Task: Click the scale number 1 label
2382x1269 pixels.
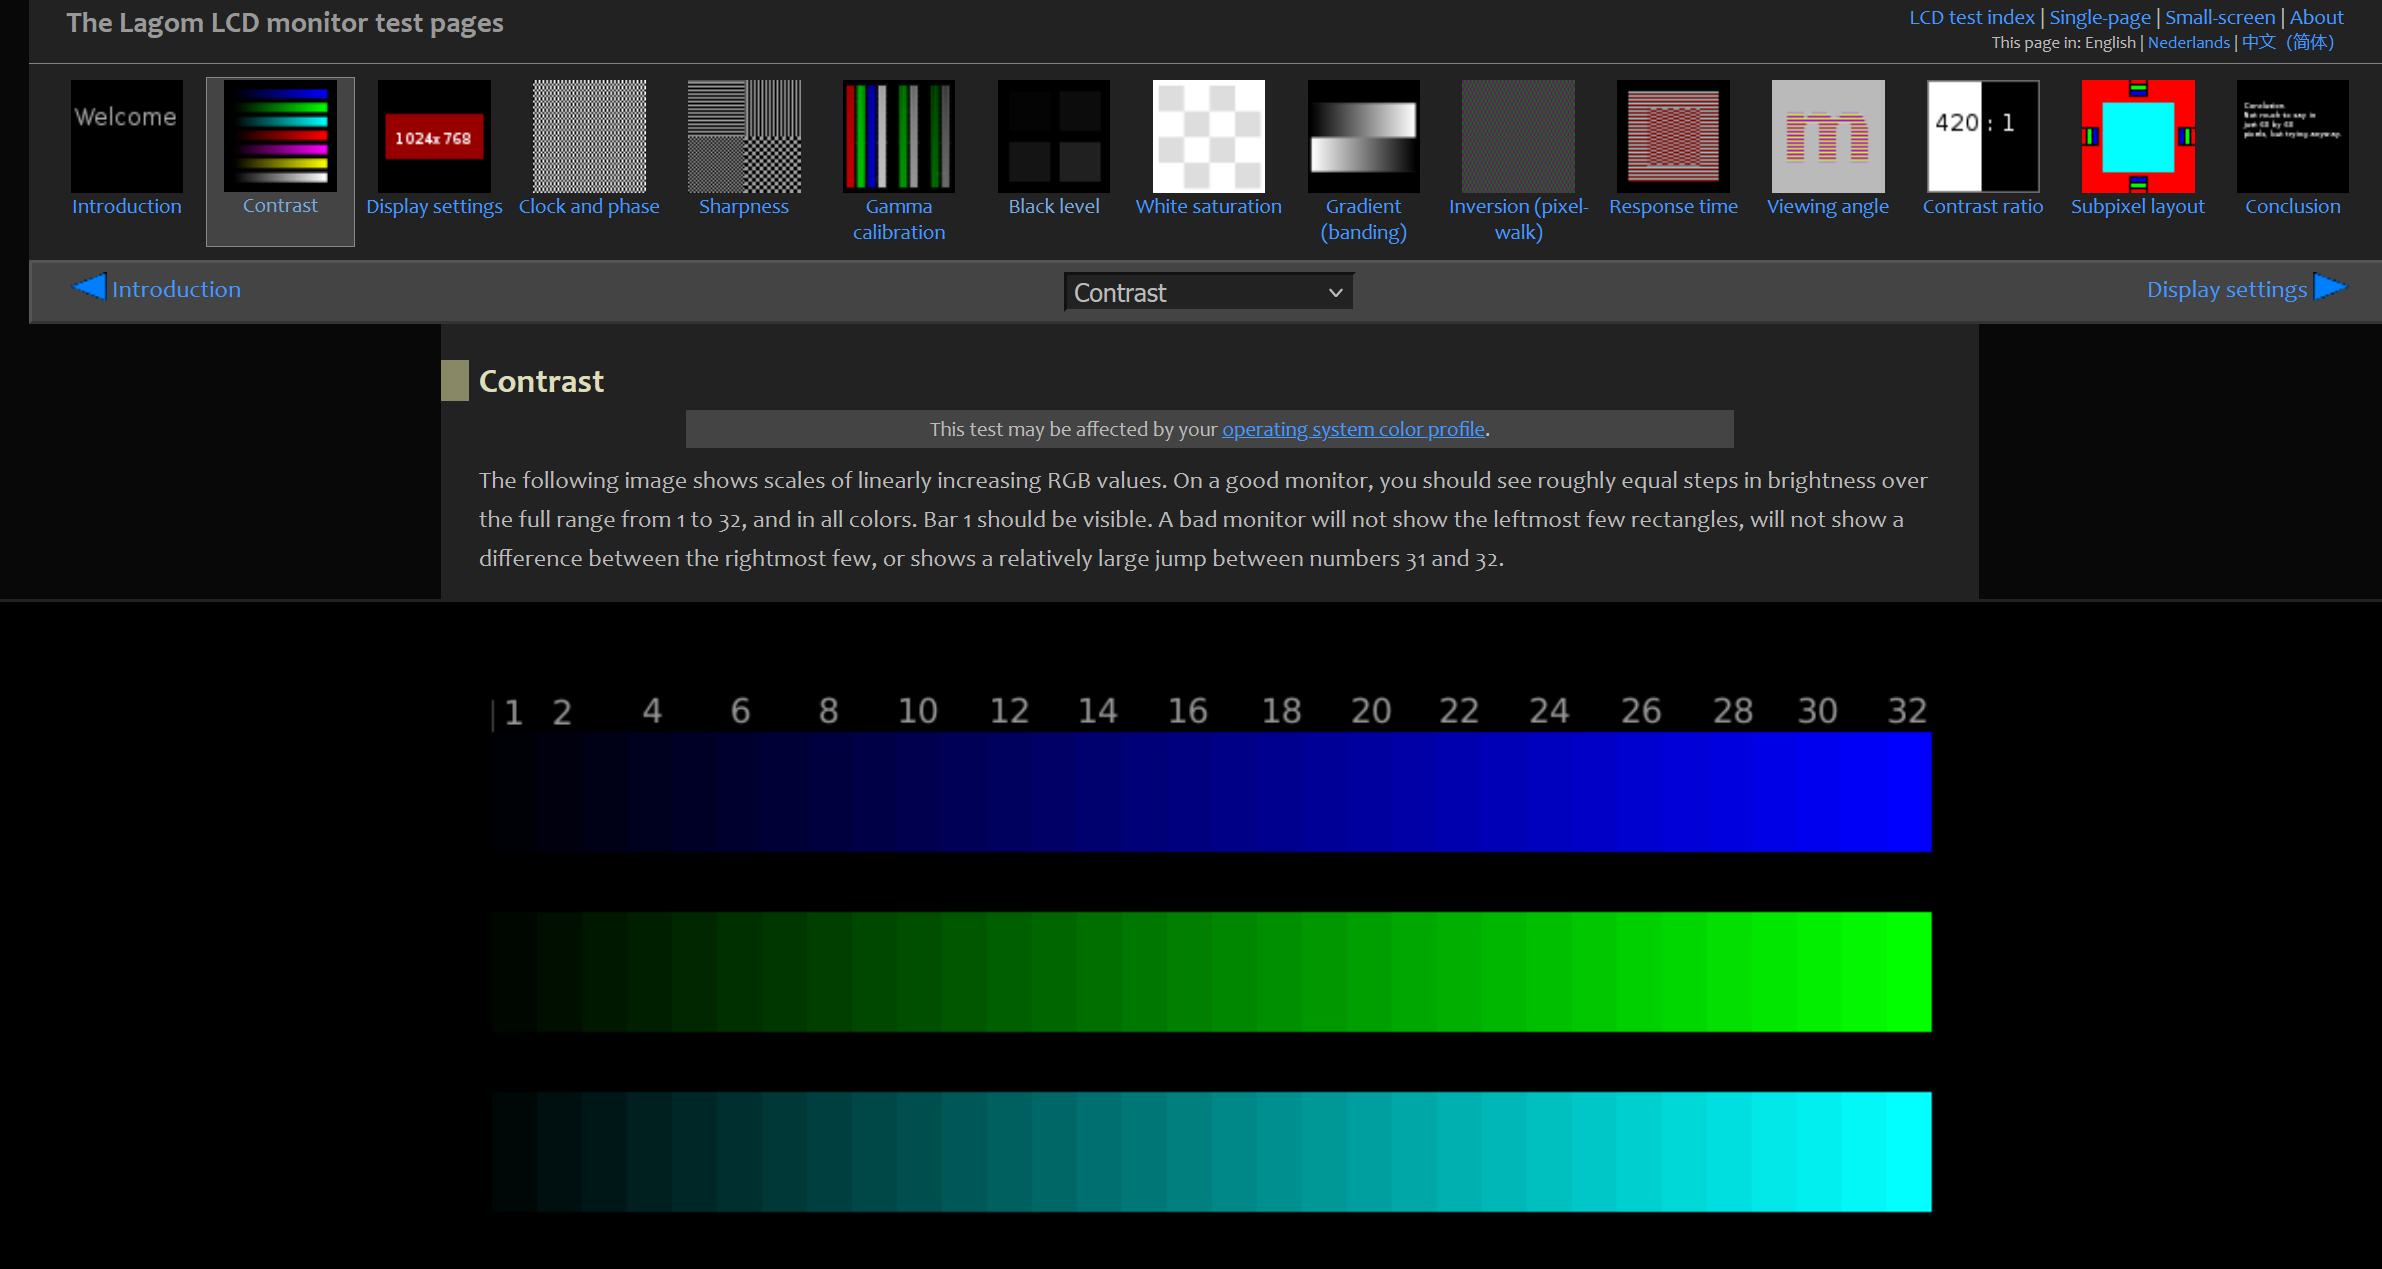Action: point(513,713)
